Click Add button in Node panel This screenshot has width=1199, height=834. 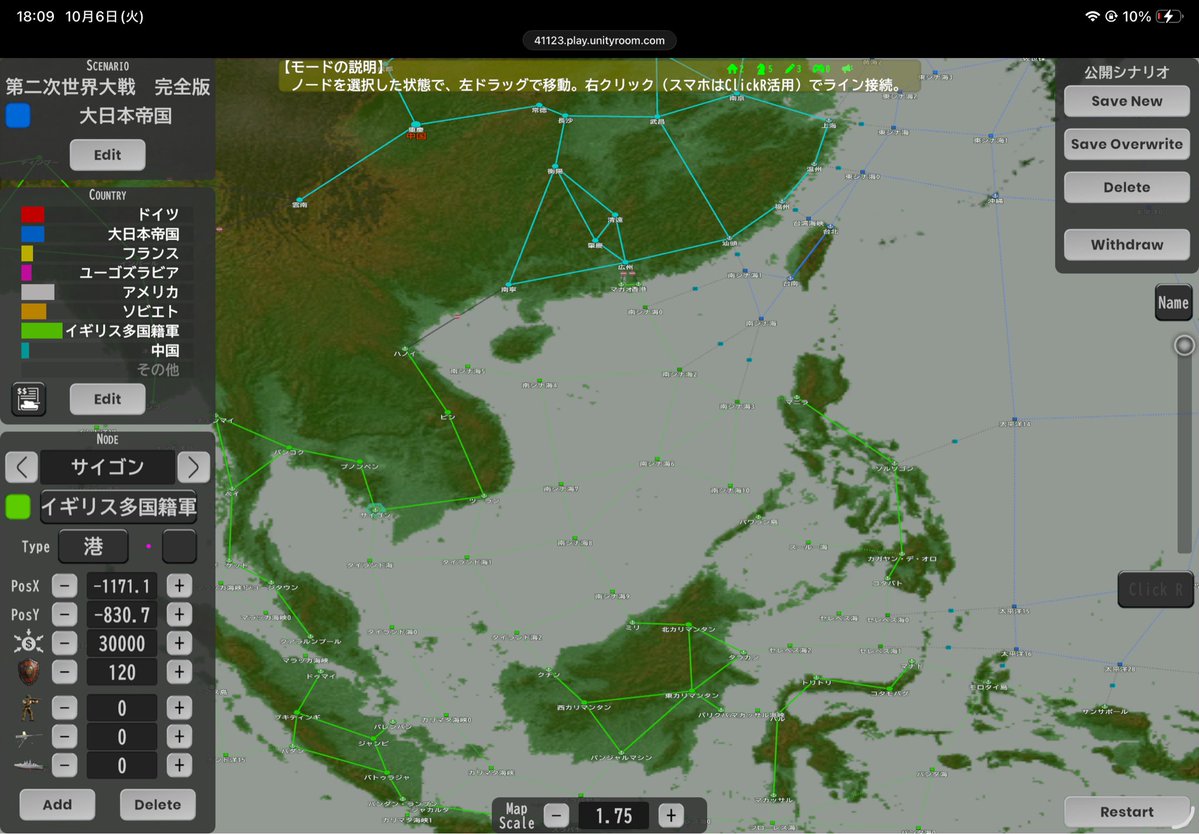click(57, 804)
